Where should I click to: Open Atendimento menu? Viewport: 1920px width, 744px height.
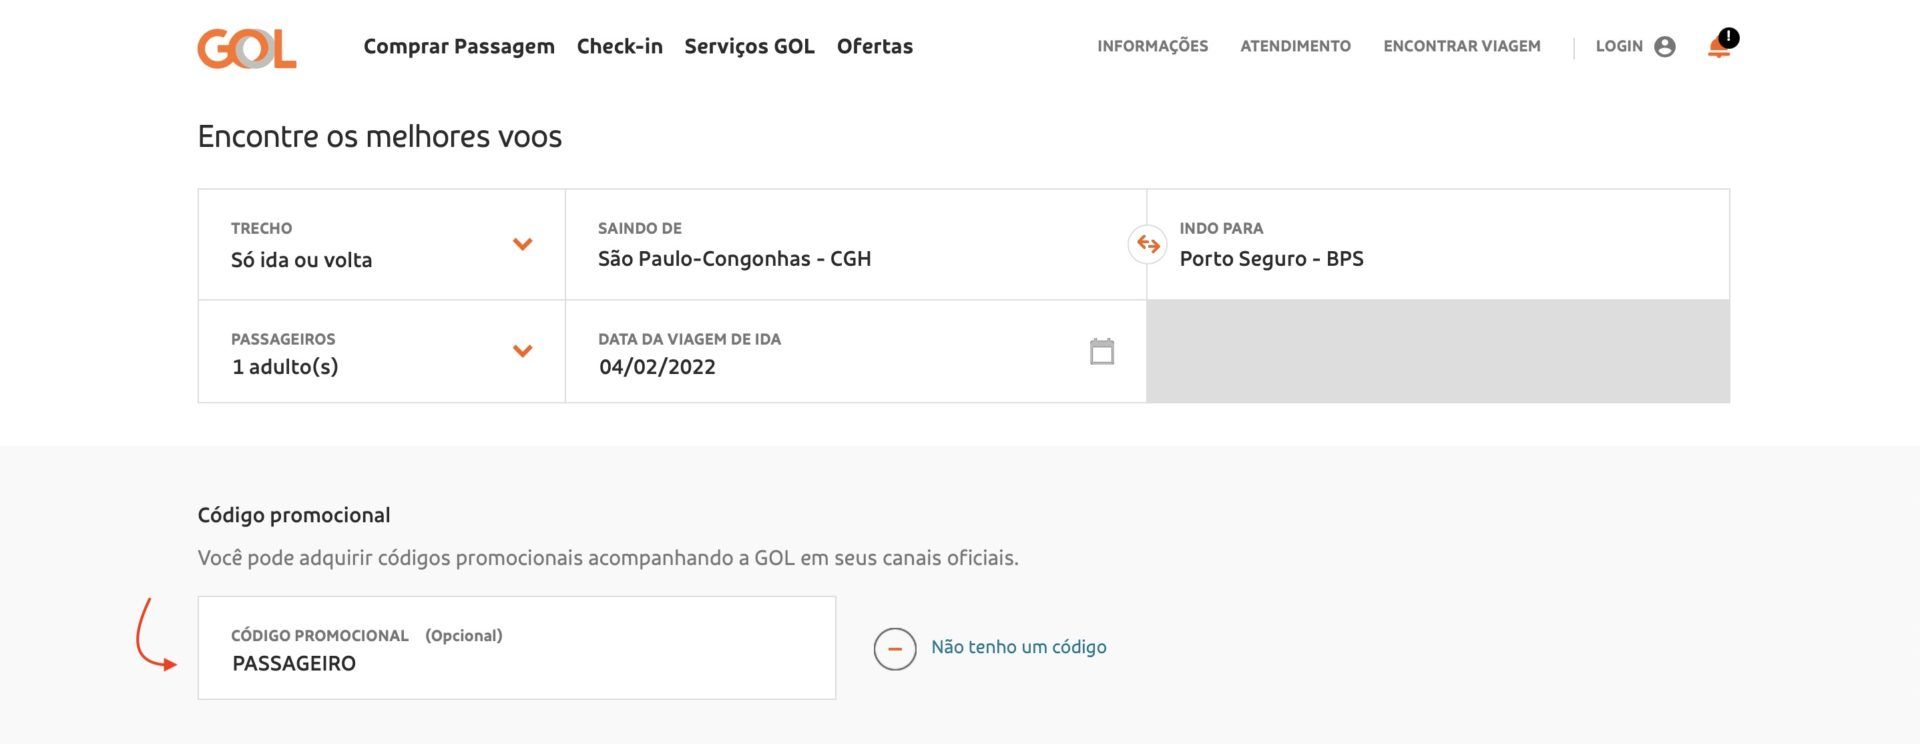click(1296, 46)
